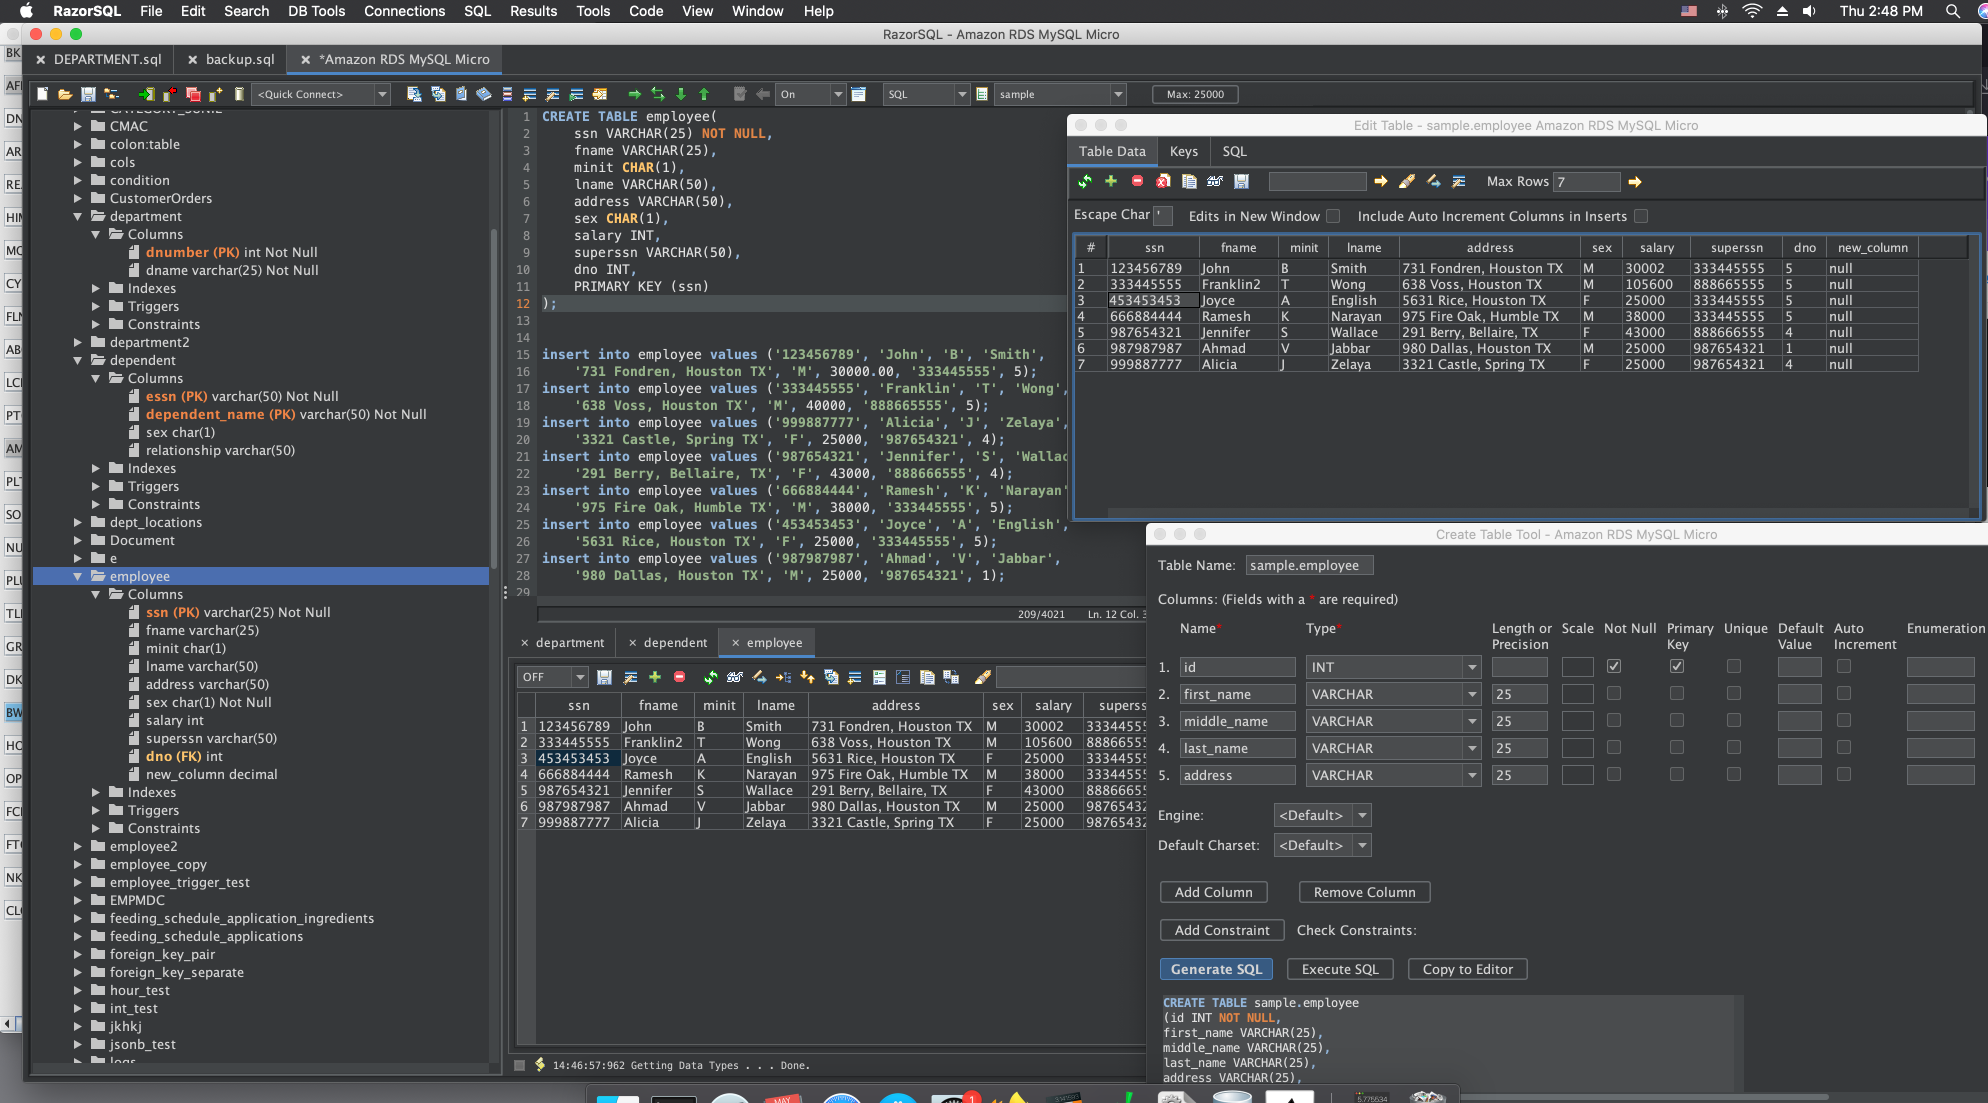Click the Table Name field sample.employee
The image size is (1988, 1103).
click(x=1309, y=565)
